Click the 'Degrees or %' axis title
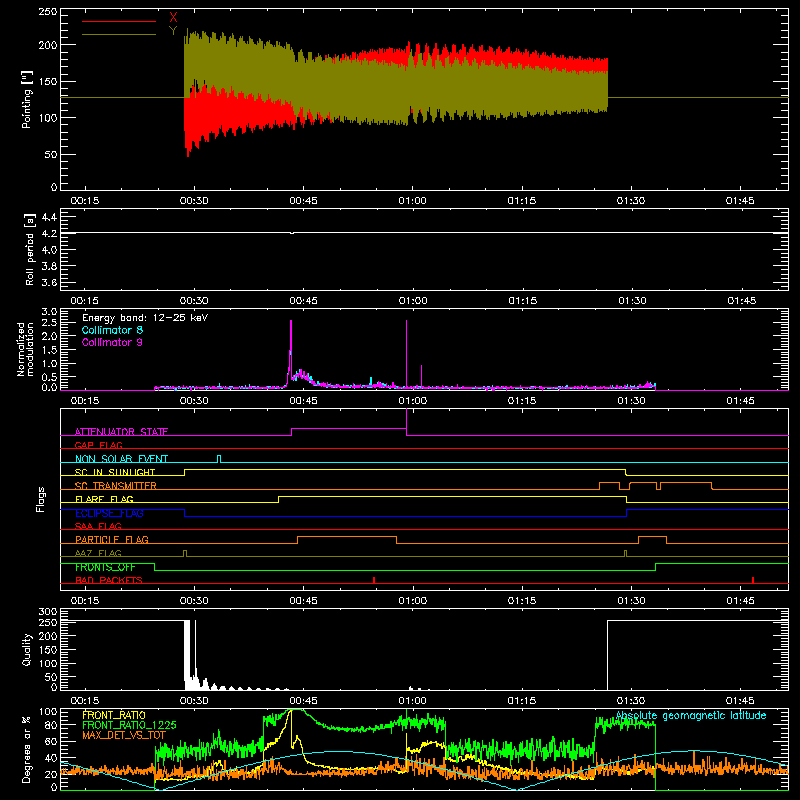The height and width of the screenshot is (800, 800). pos(27,749)
